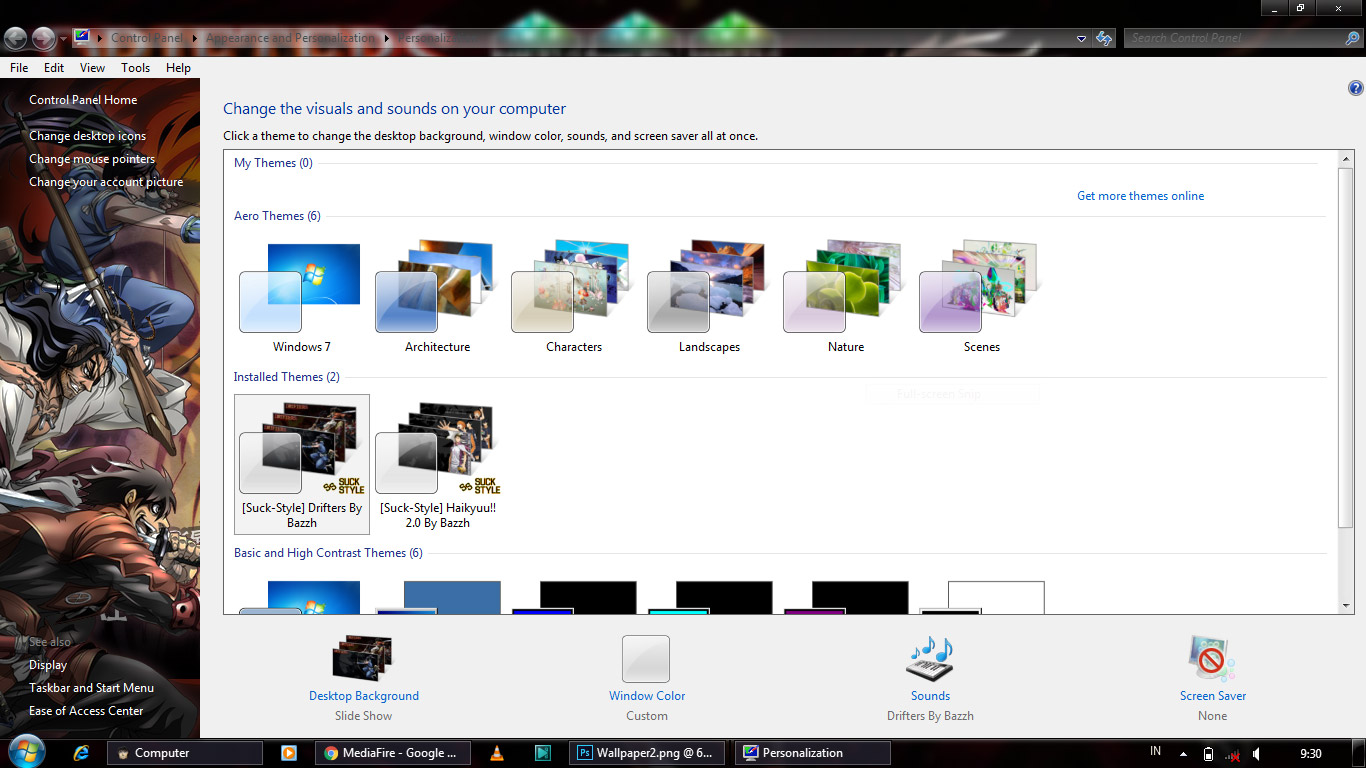This screenshot has width=1366, height=768.
Task: Open the Help menu
Action: (178, 68)
